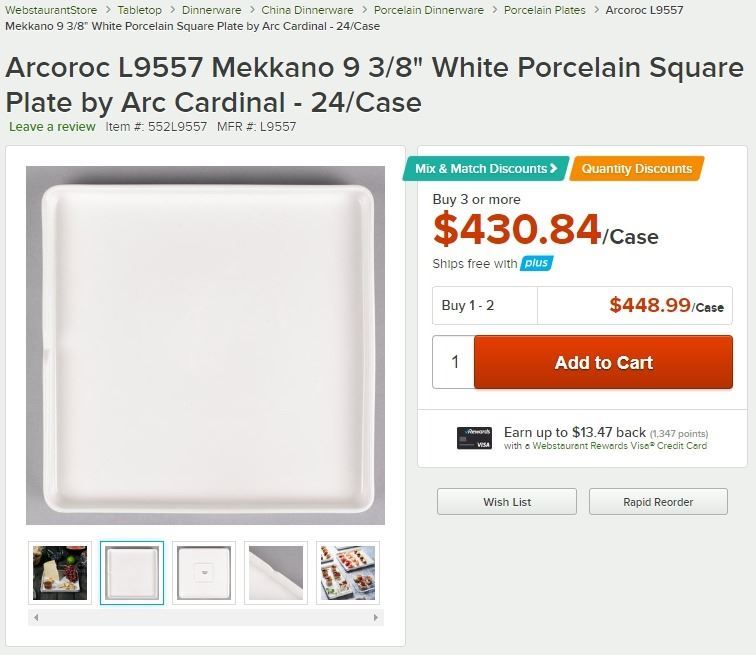
Task: Click the Rewards Visa credit card icon
Action: [474, 438]
